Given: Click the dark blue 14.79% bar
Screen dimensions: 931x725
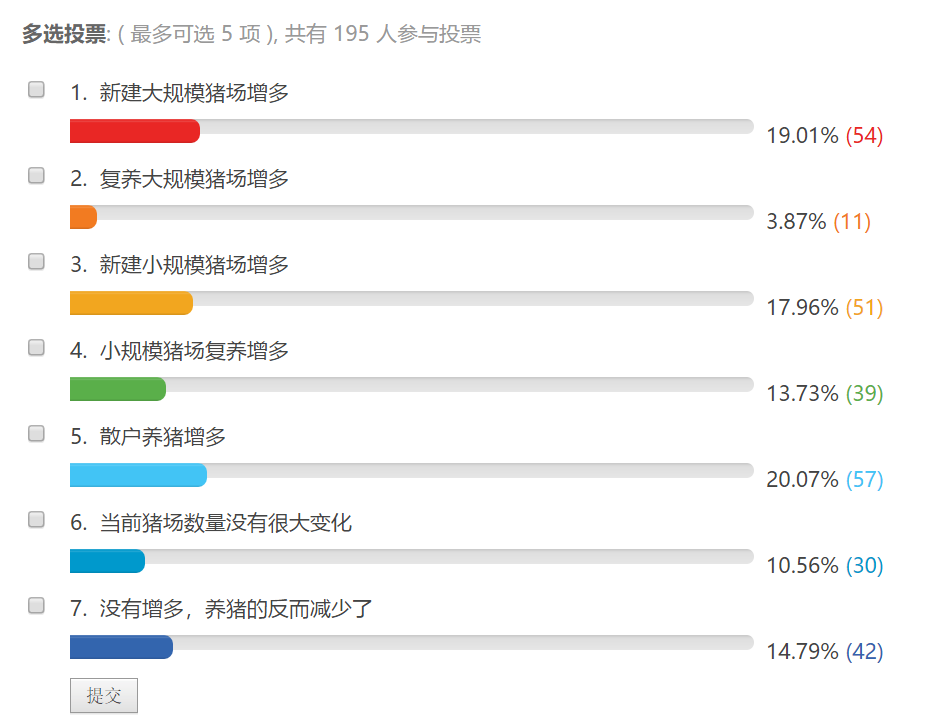Looking at the screenshot, I should [121, 647].
